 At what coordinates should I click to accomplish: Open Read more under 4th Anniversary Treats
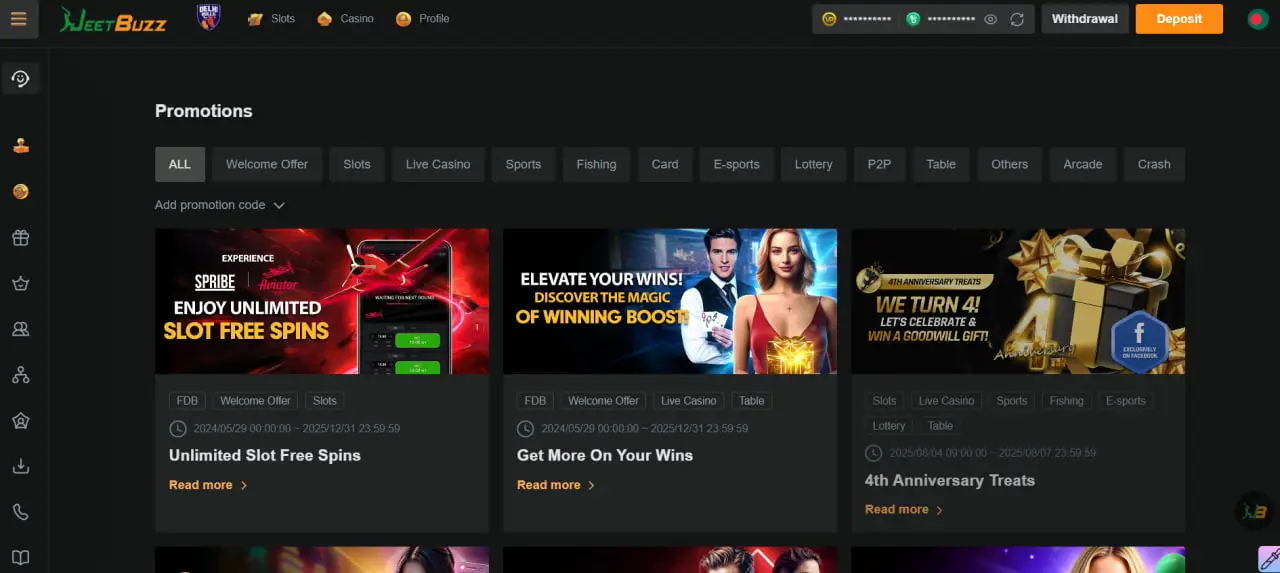pyautogui.click(x=904, y=509)
